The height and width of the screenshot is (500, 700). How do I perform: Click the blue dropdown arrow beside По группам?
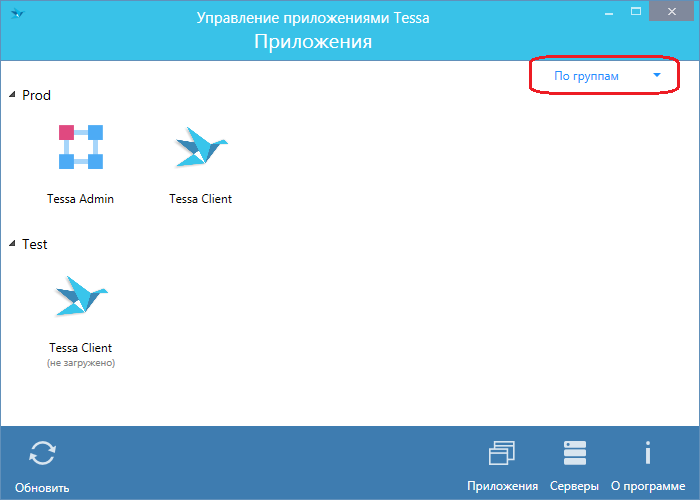tap(657, 75)
